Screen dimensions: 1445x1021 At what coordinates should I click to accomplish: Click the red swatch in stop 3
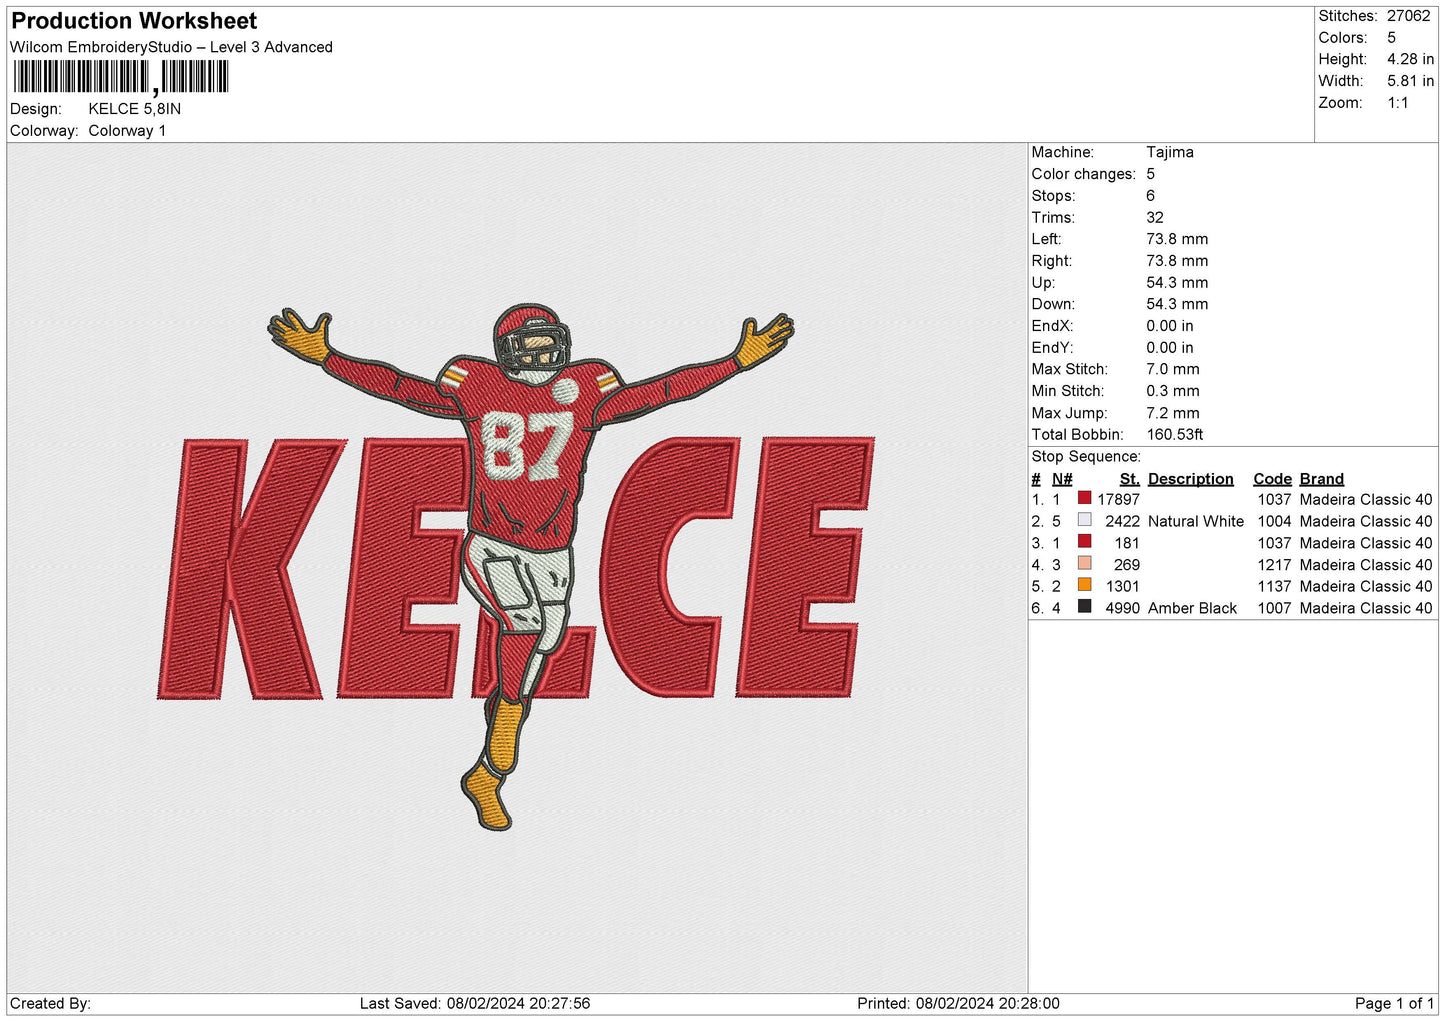1084,542
